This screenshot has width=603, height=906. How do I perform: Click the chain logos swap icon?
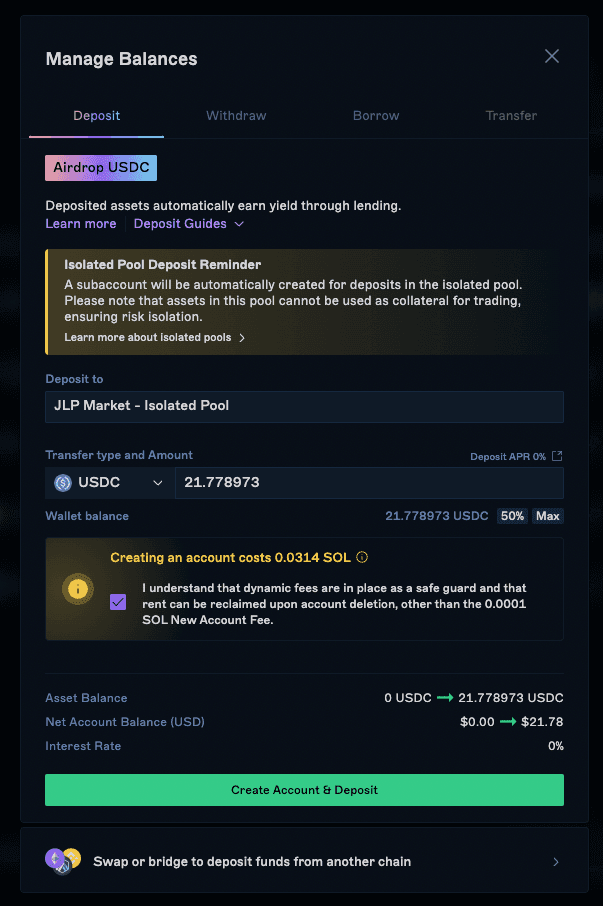(63, 861)
